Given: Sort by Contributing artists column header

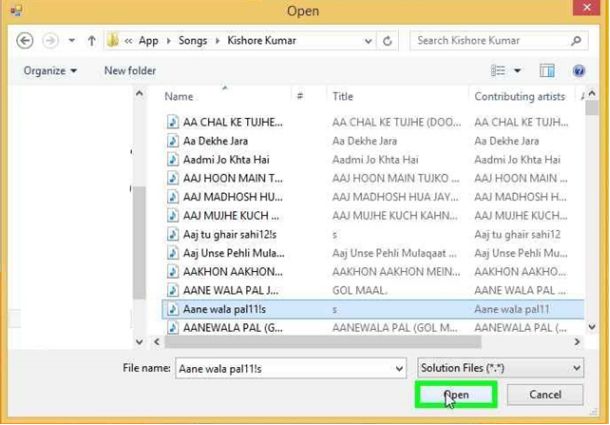Looking at the screenshot, I should click(519, 96).
